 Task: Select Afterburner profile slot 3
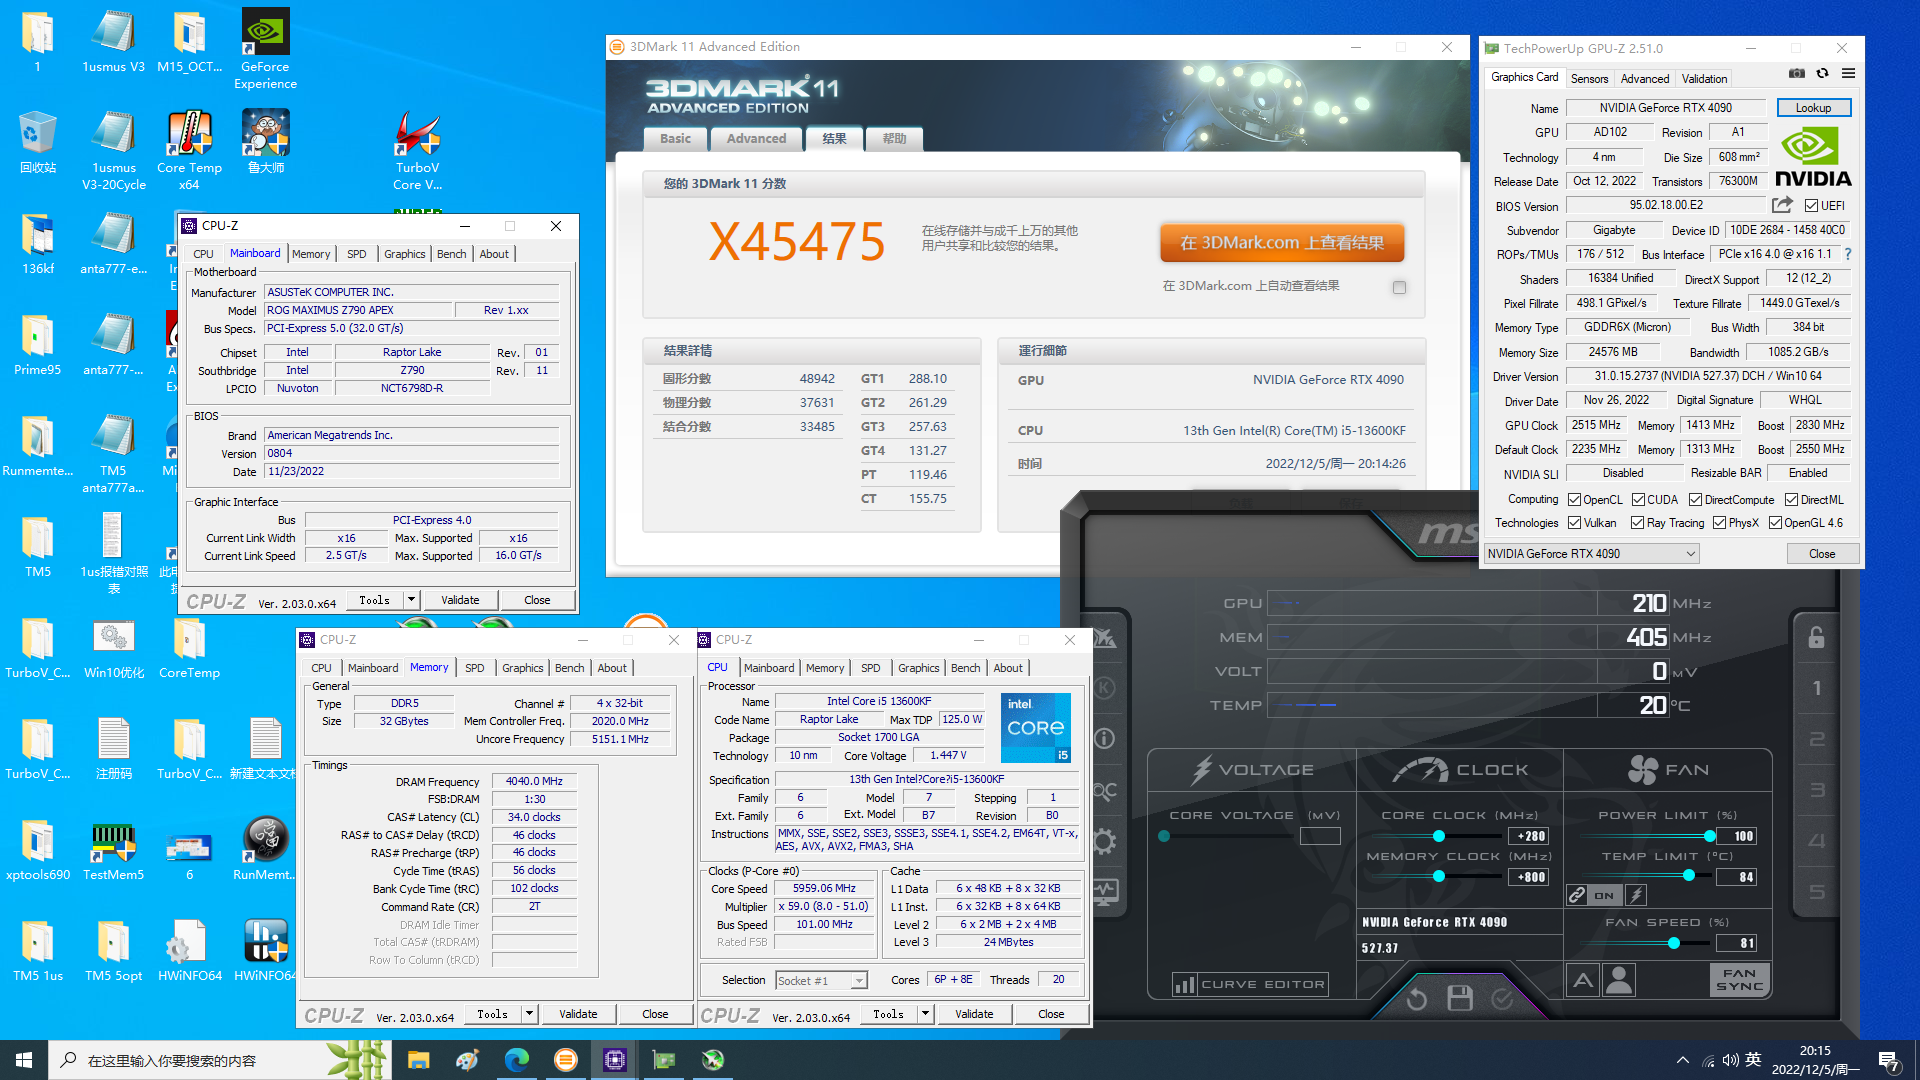(1817, 790)
